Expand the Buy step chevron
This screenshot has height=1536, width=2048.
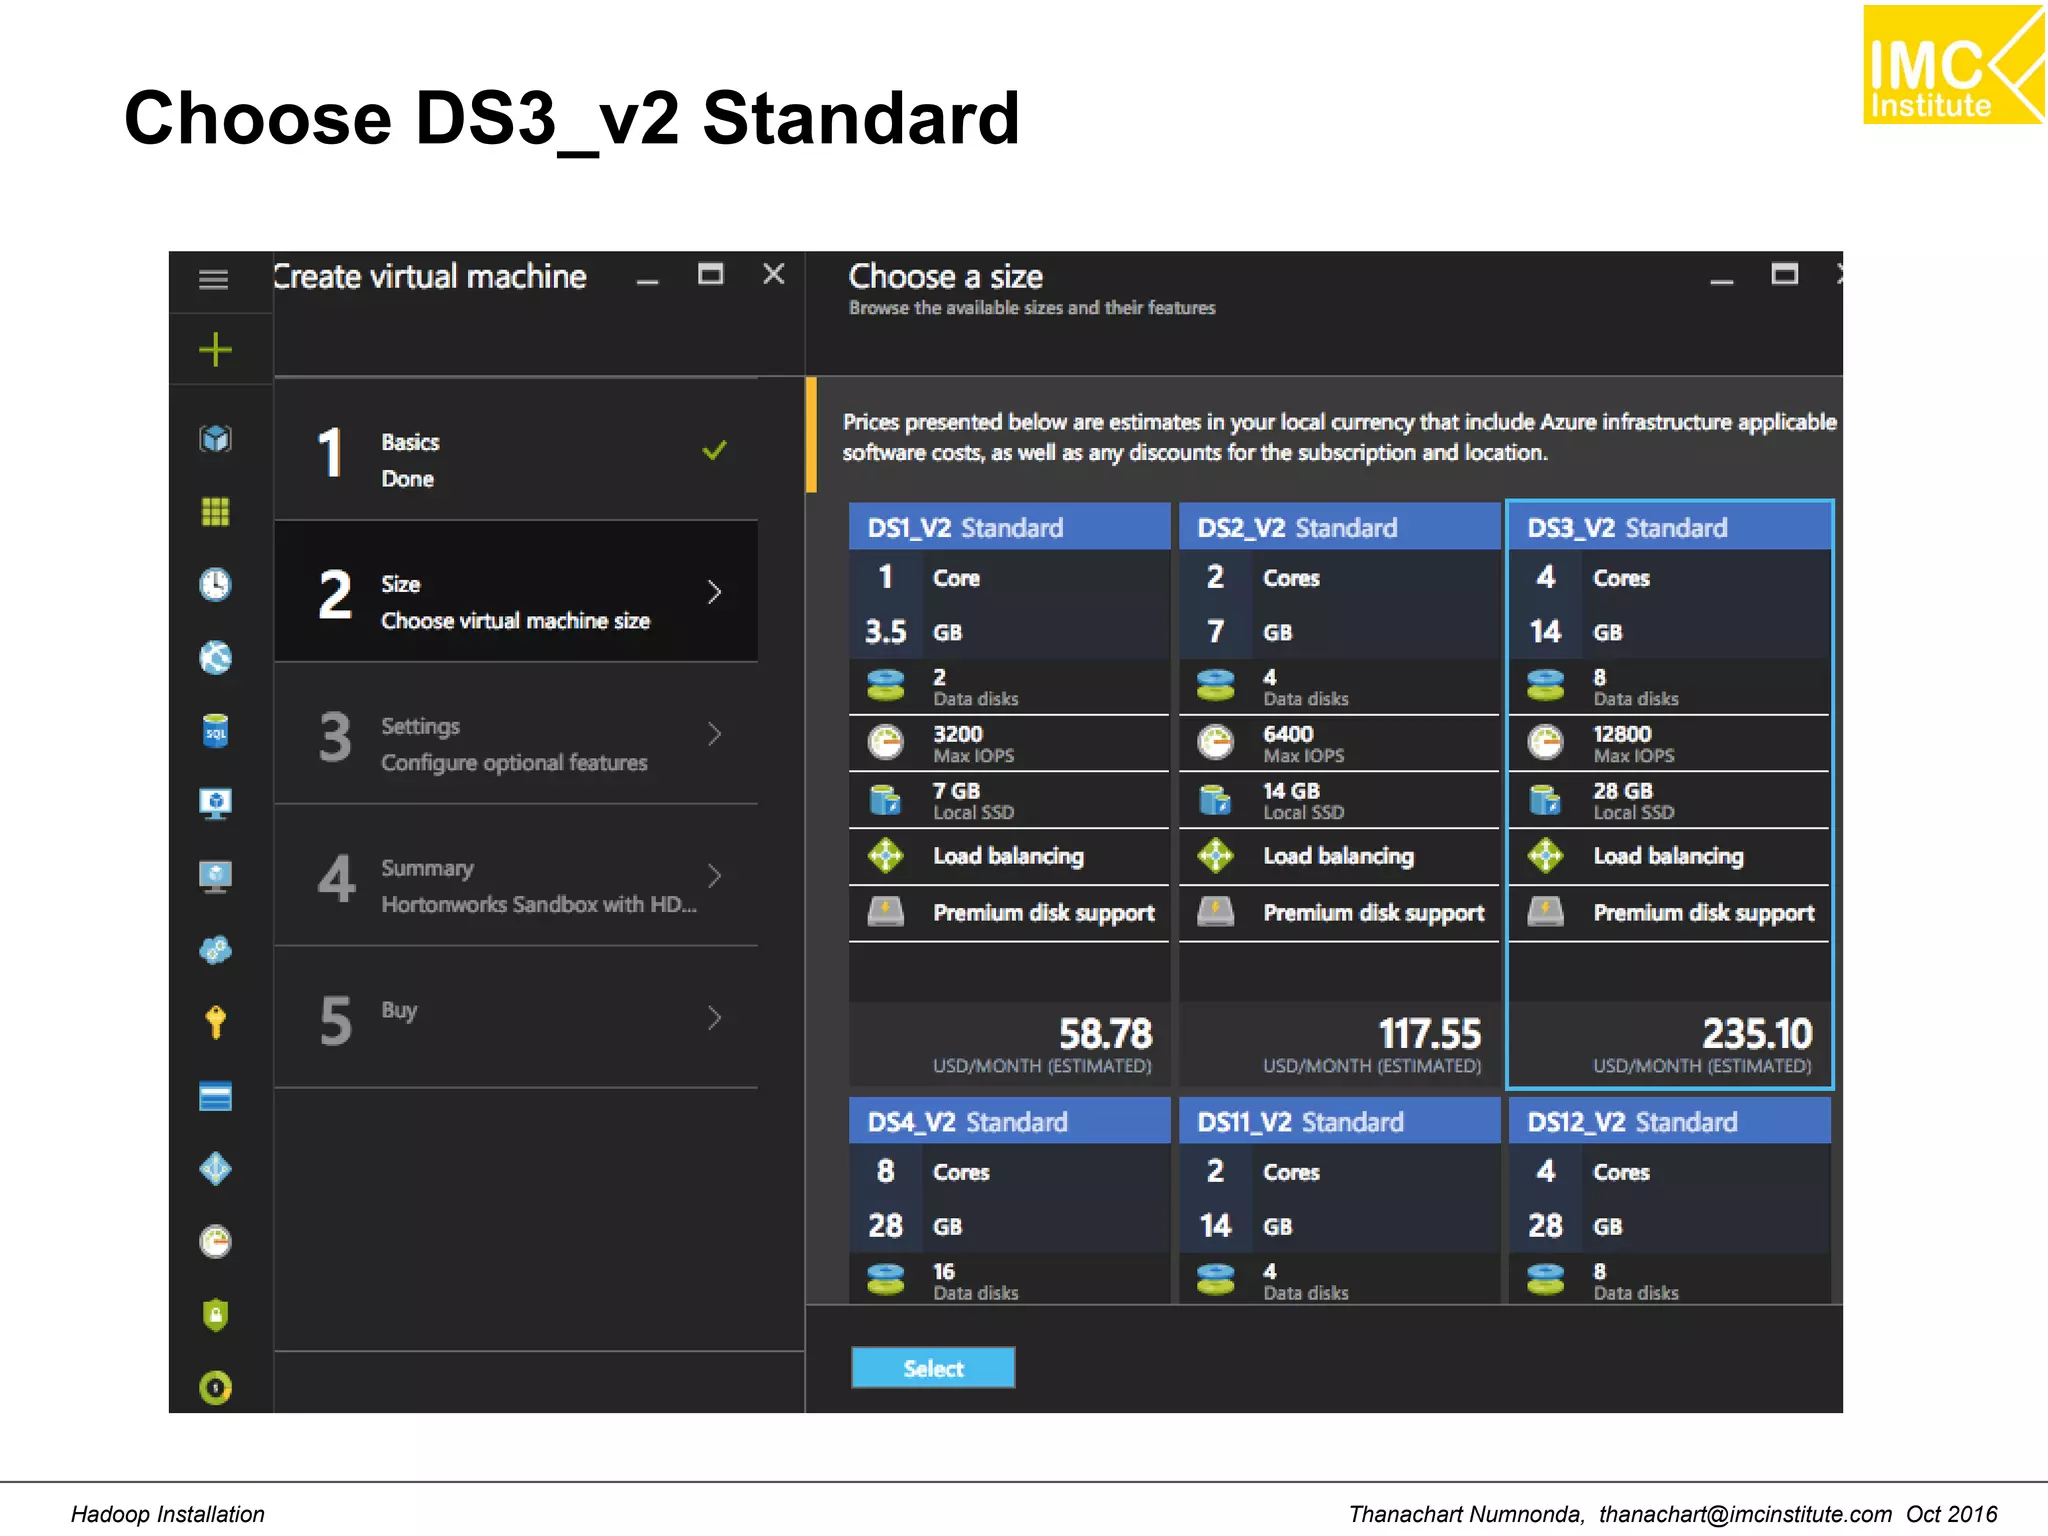(714, 1018)
